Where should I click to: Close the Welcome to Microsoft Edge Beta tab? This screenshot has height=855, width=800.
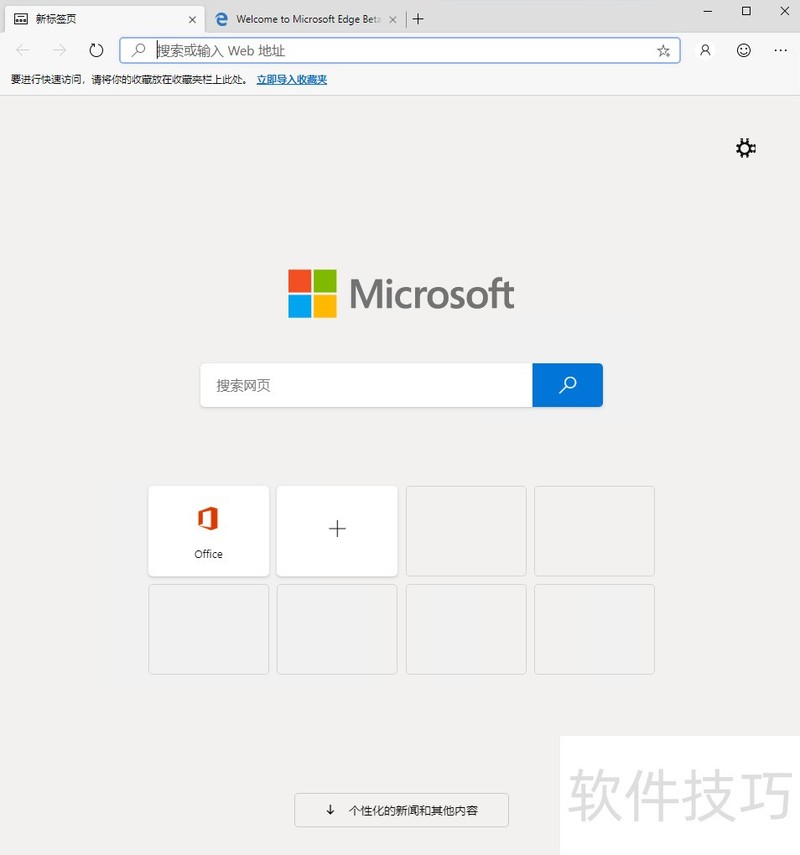point(393,20)
